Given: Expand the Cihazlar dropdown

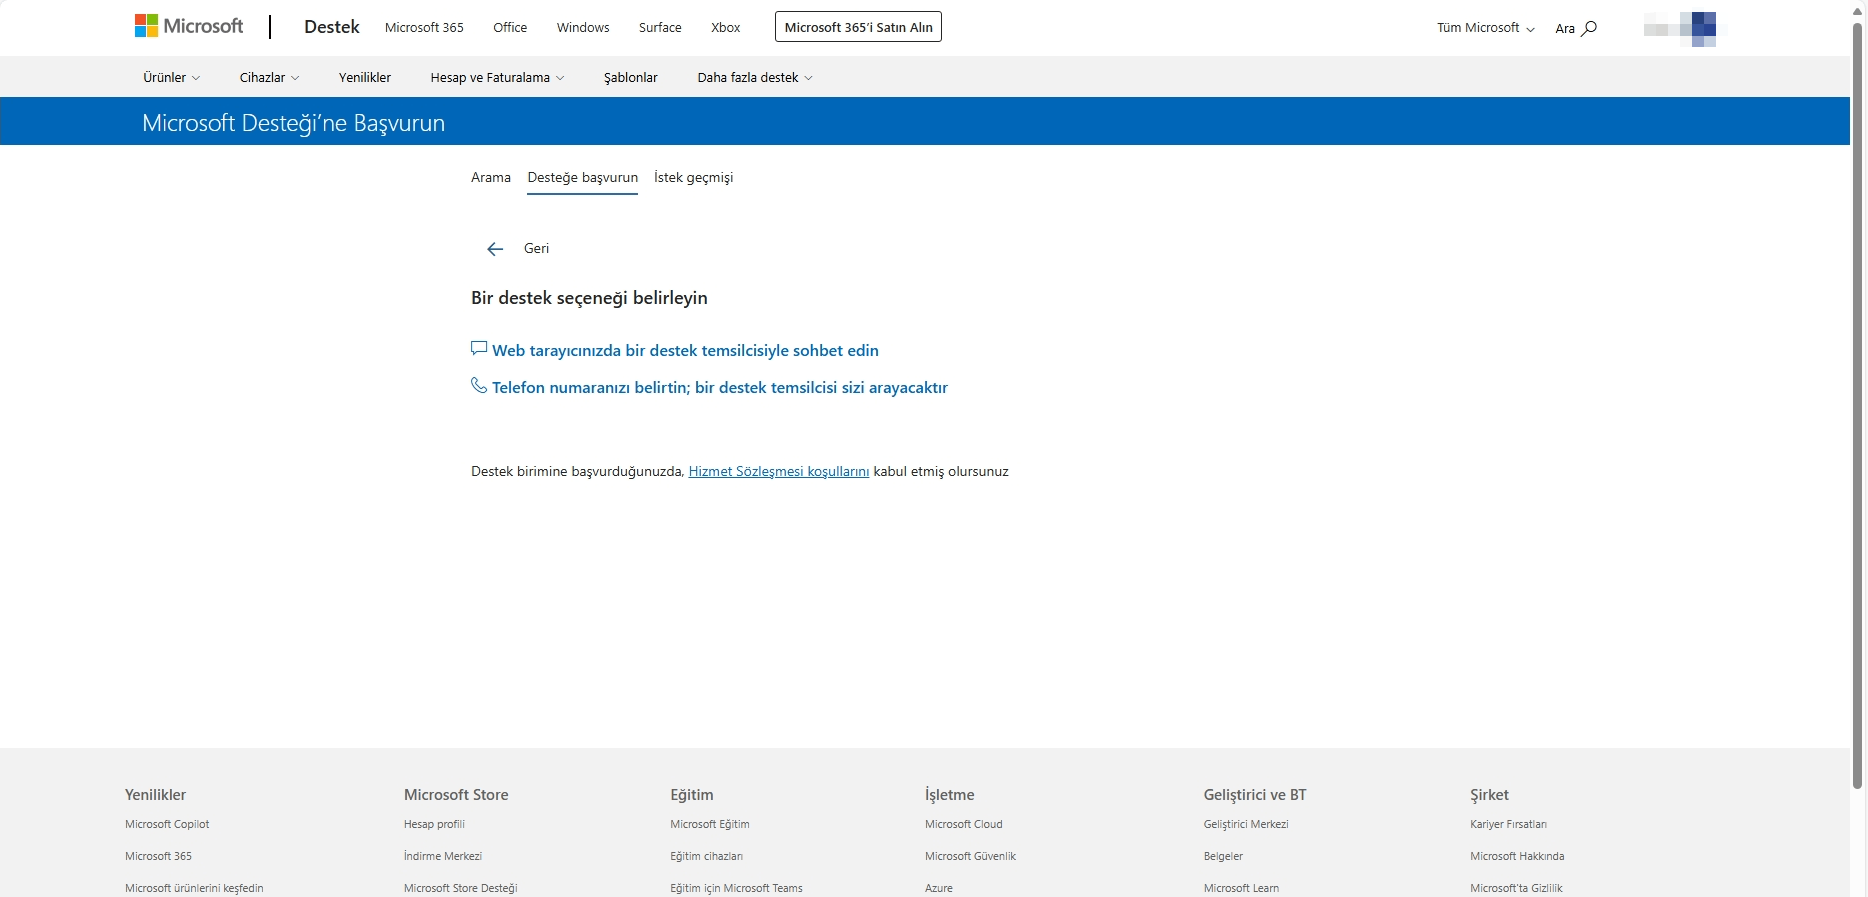Looking at the screenshot, I should click(269, 77).
